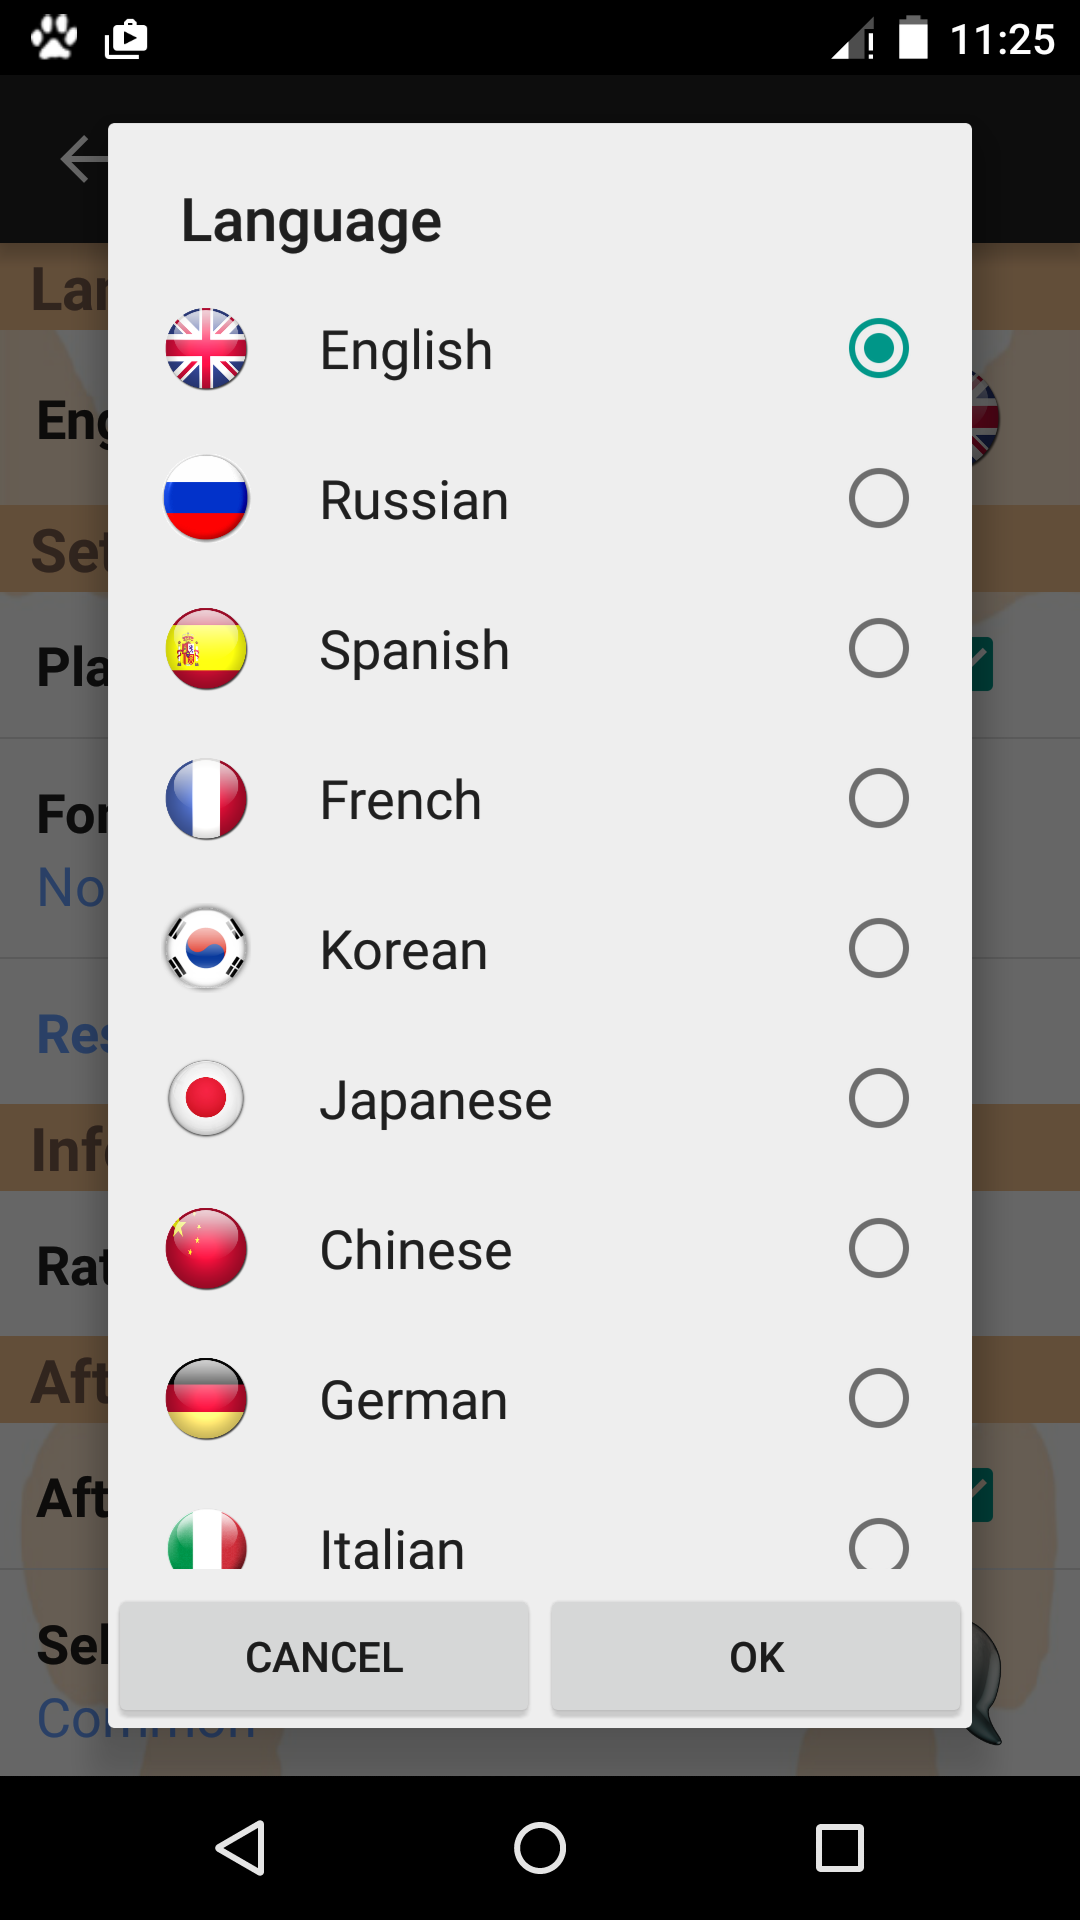
Task: Select the Chinese radio button
Action: click(x=878, y=1248)
